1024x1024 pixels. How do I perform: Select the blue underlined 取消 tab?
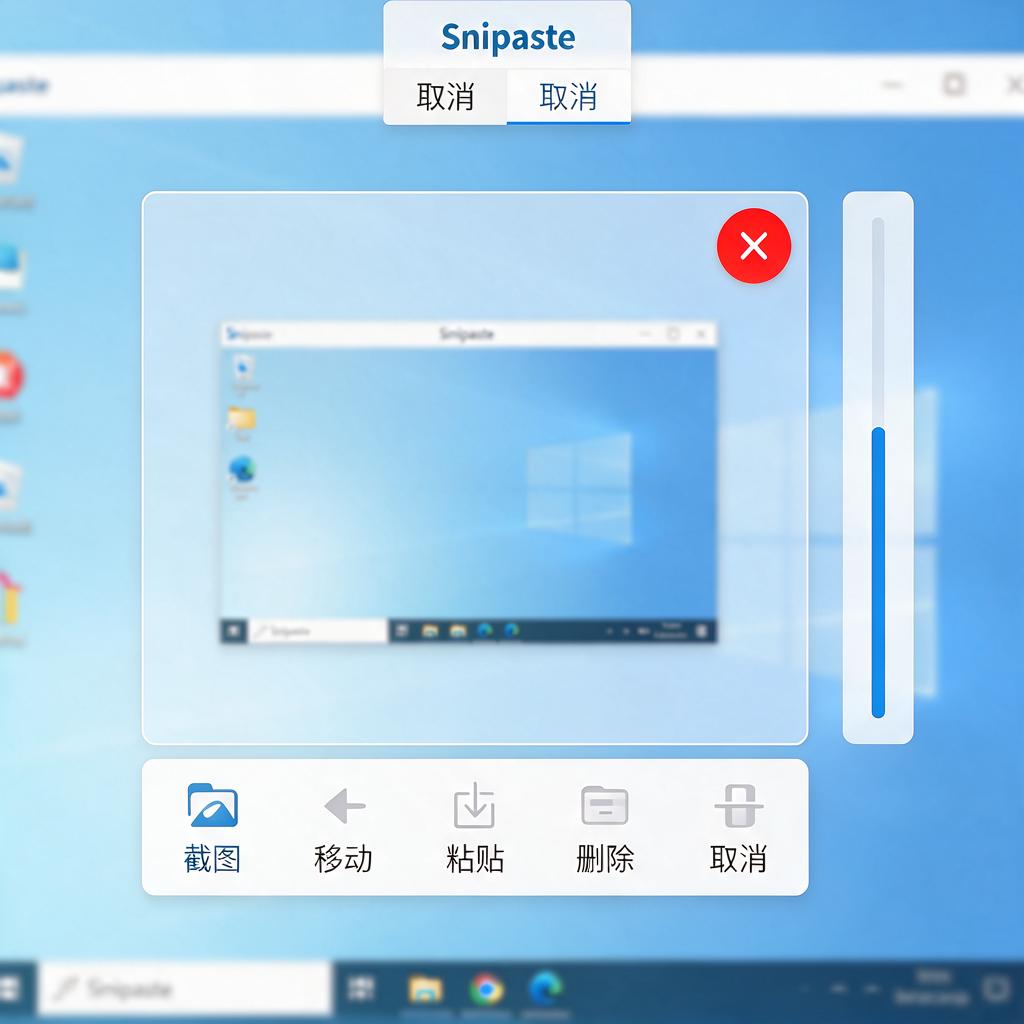568,97
